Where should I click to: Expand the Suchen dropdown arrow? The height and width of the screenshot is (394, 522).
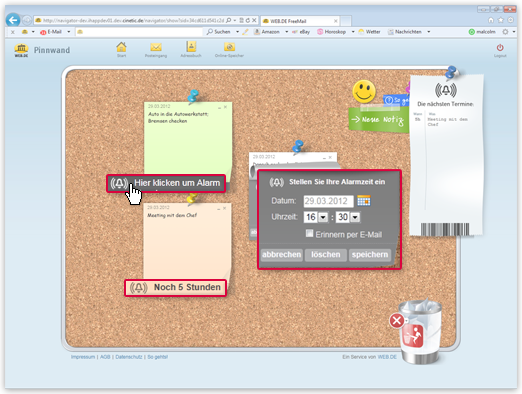237,32
